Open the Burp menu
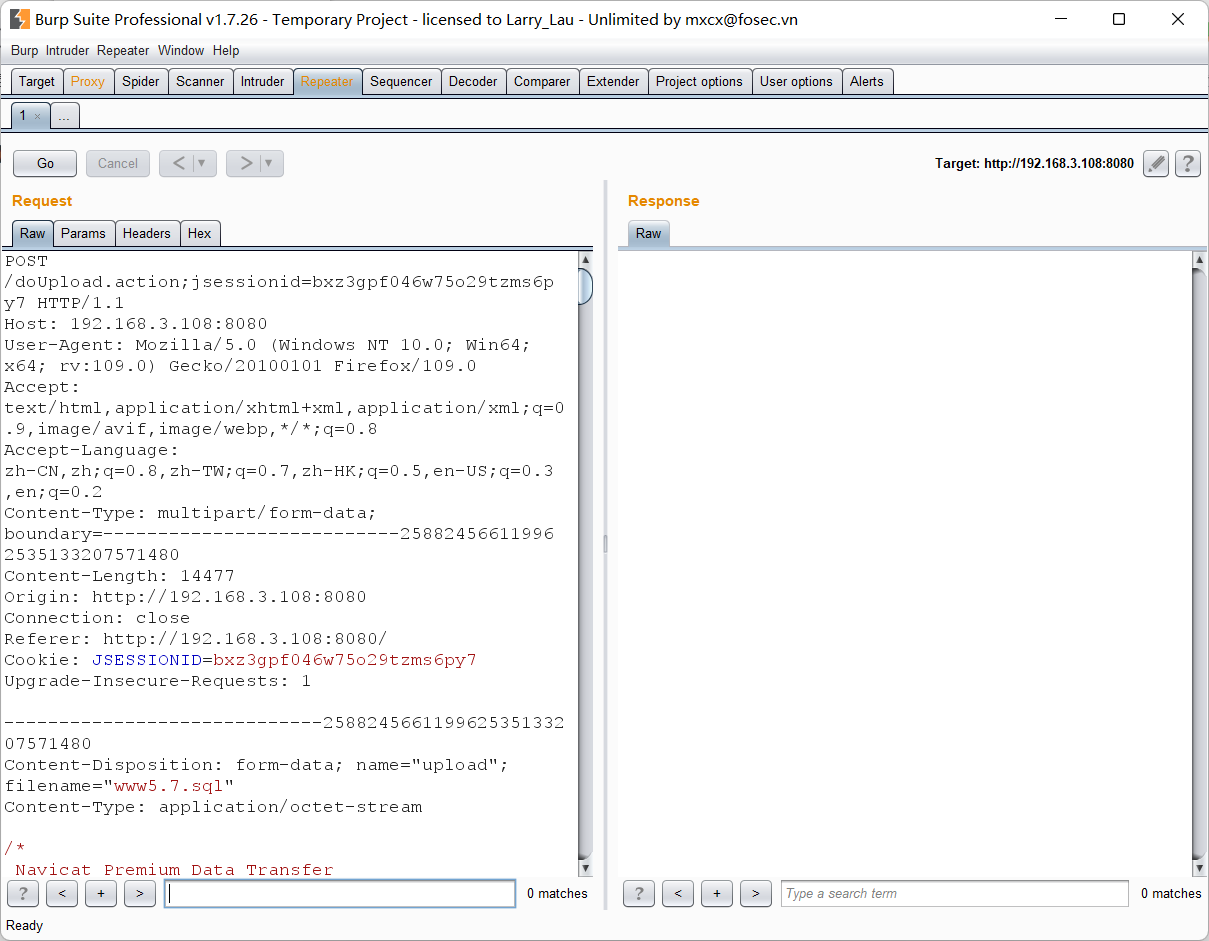Screen dimensions: 1209x941 coord(25,50)
